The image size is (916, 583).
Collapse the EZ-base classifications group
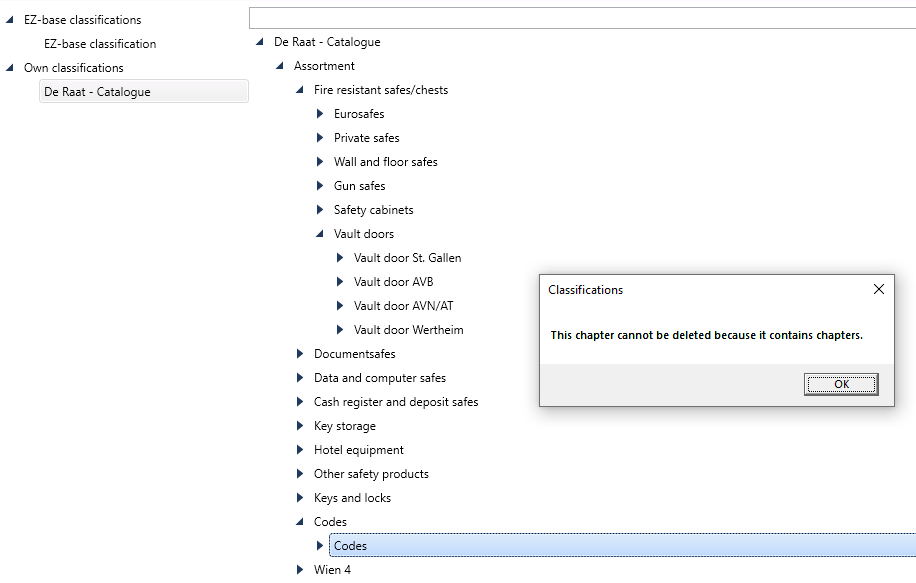coord(9,20)
